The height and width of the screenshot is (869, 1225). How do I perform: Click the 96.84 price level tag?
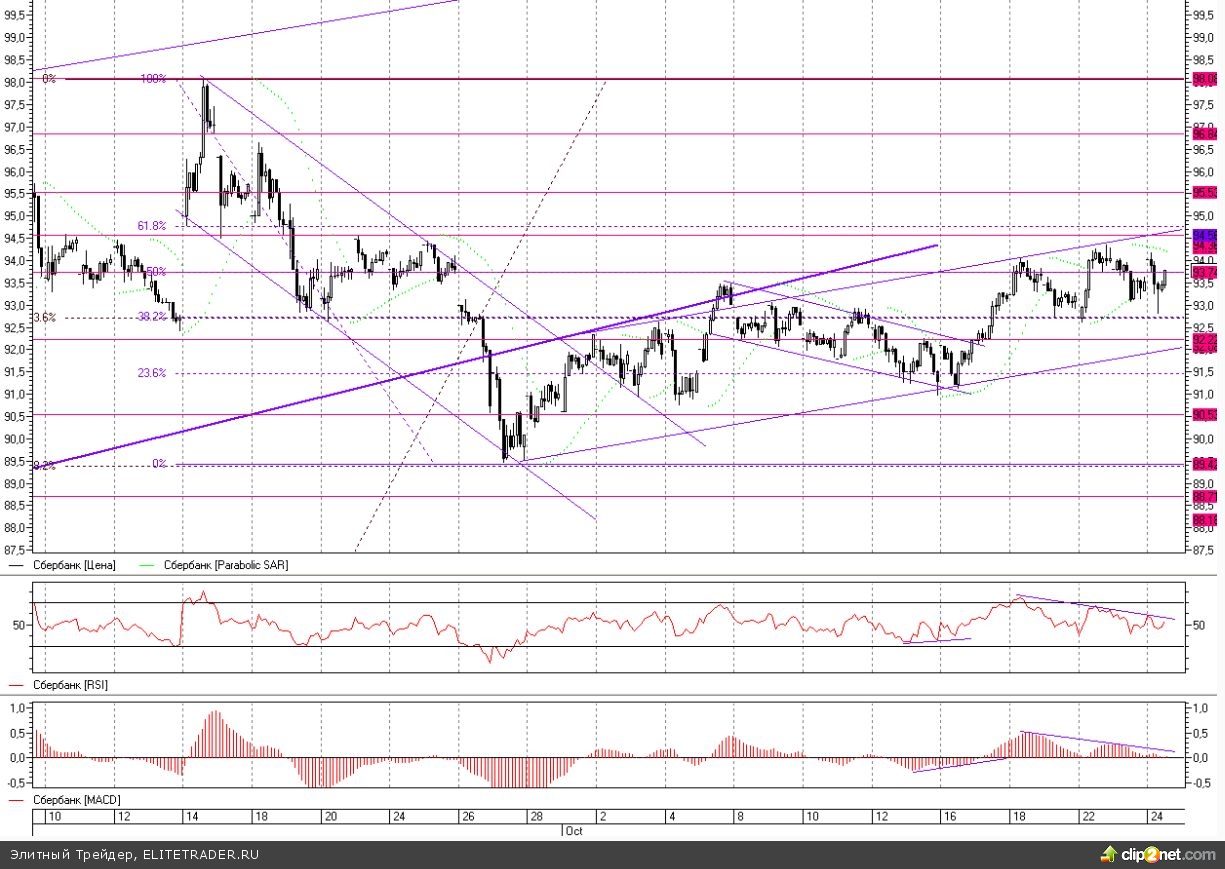[x=1203, y=133]
